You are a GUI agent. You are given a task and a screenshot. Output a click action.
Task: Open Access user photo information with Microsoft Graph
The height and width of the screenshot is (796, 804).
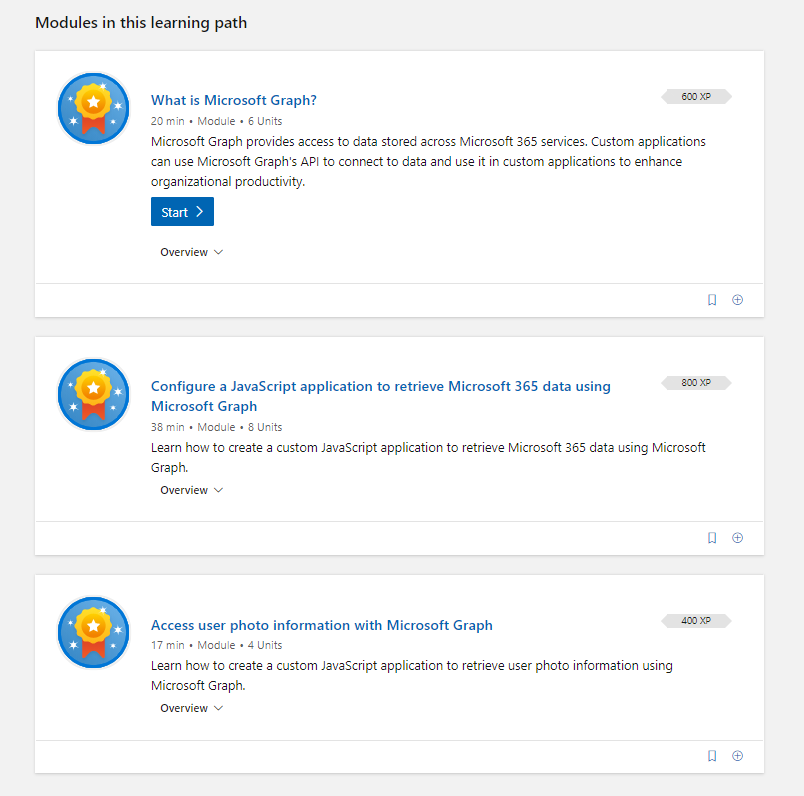321,625
